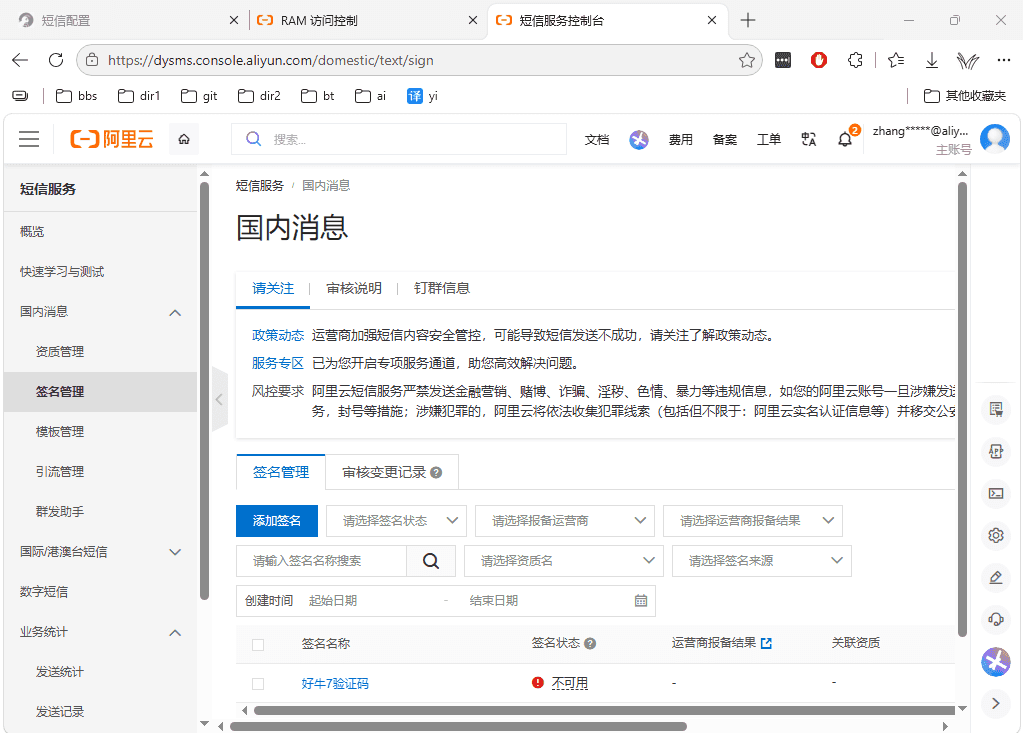Click the signature name search magnifier
Viewport: 1023px width, 733px height.
(431, 561)
